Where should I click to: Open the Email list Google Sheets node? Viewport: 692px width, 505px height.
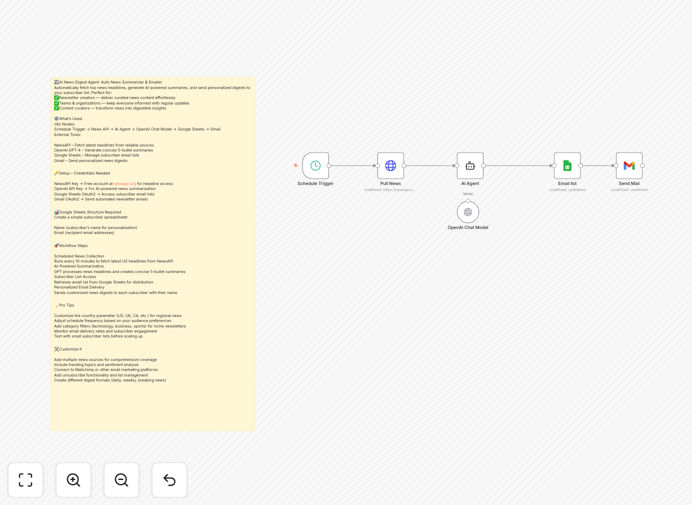[x=567, y=166]
